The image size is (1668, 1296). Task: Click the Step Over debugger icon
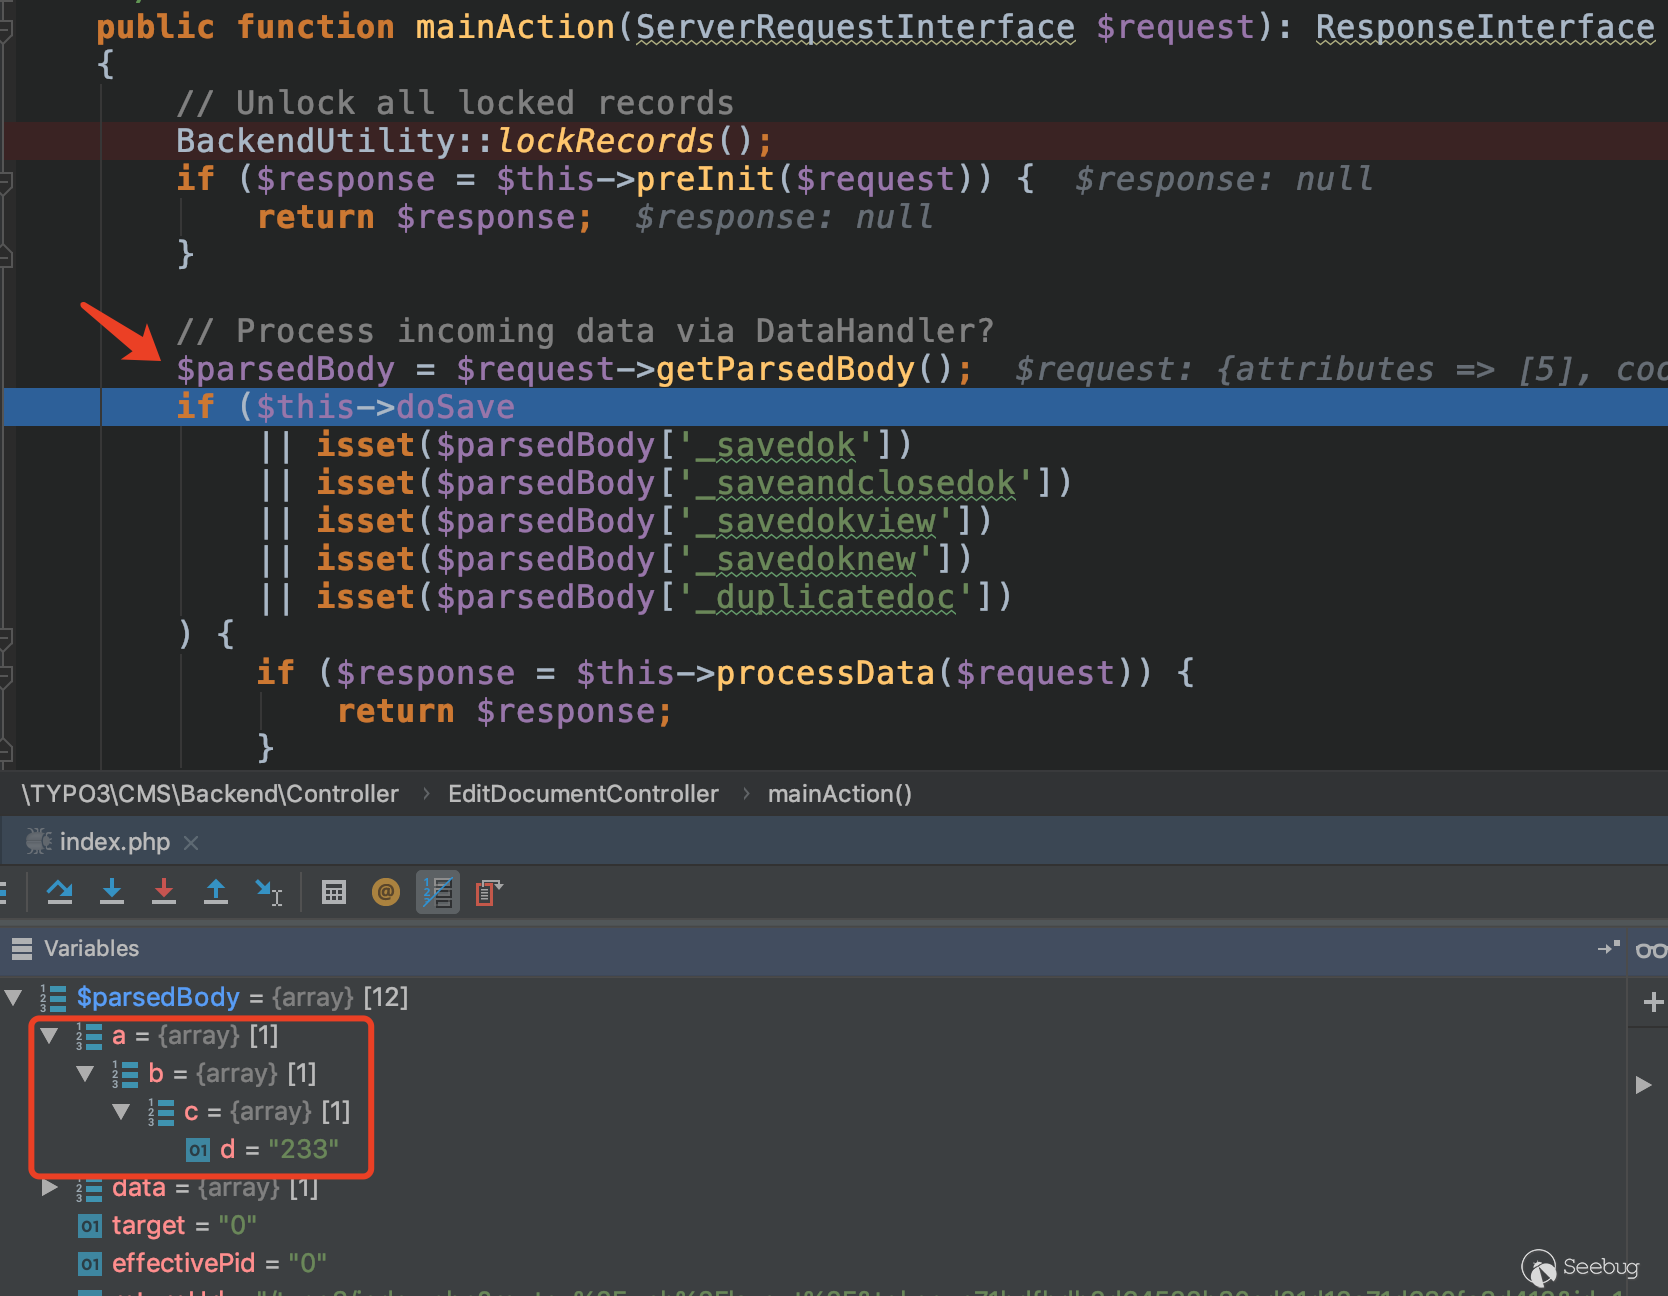(x=60, y=892)
